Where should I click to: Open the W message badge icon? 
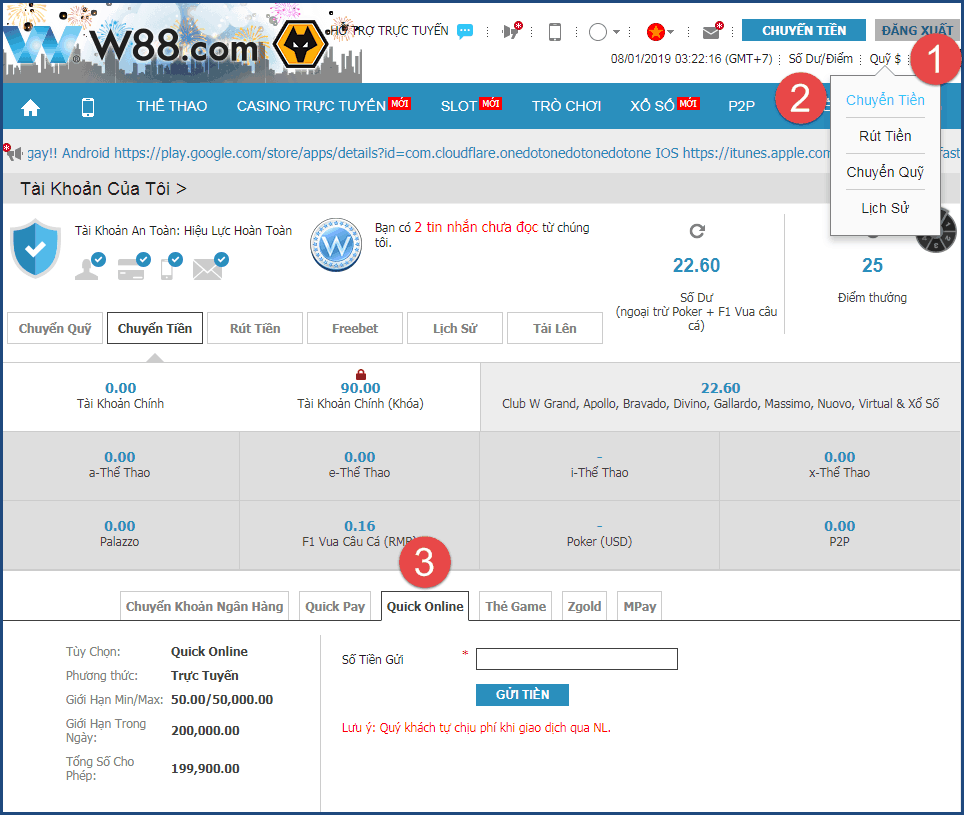pyautogui.click(x=336, y=245)
